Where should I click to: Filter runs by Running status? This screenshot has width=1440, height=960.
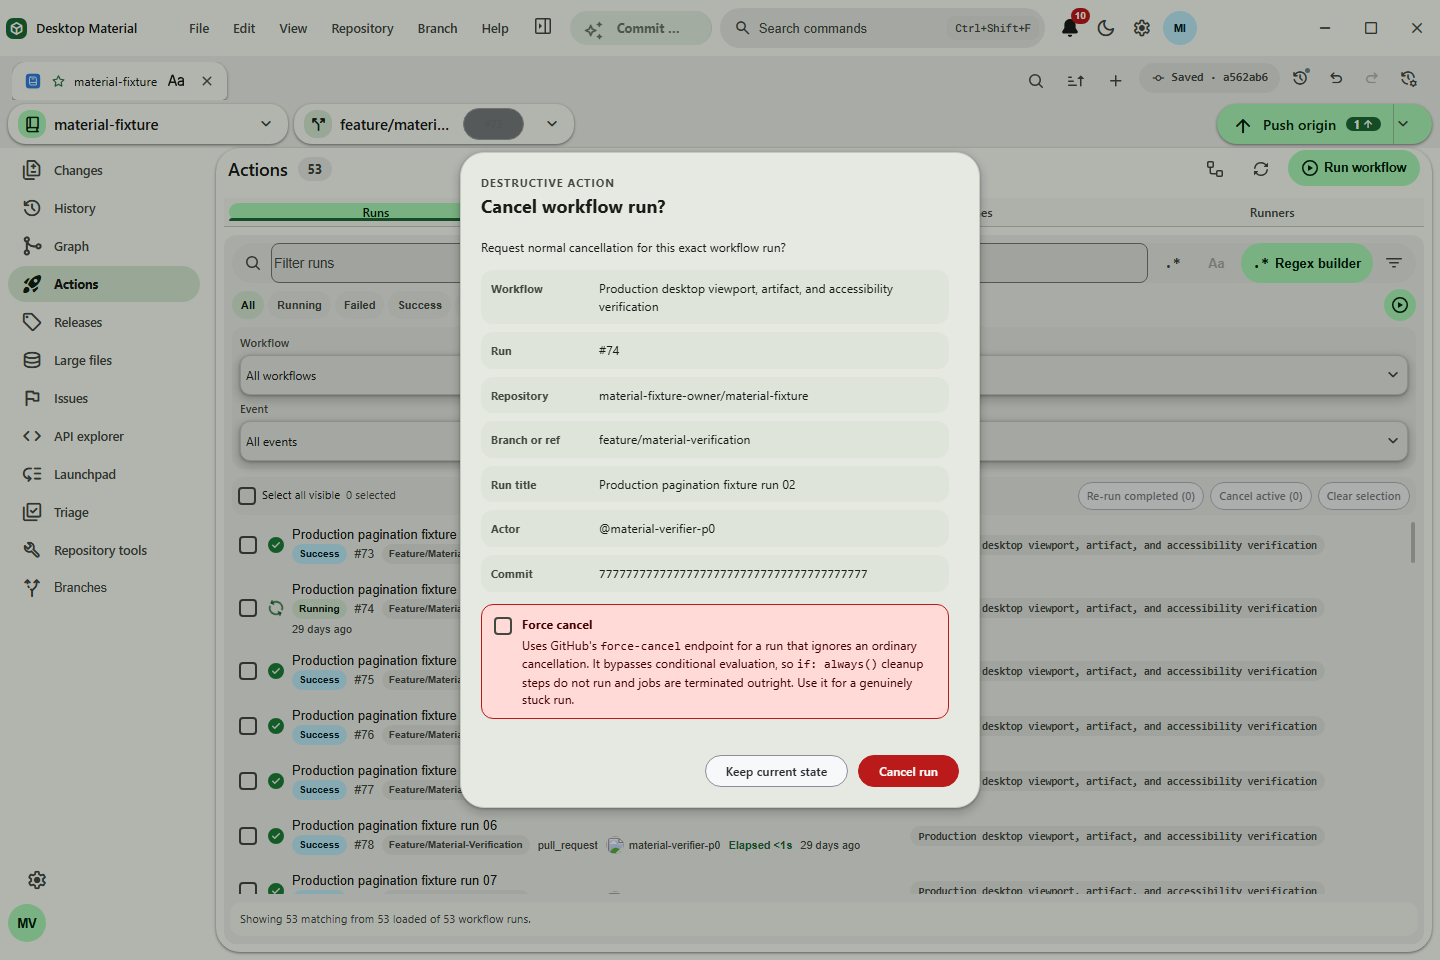pos(299,305)
